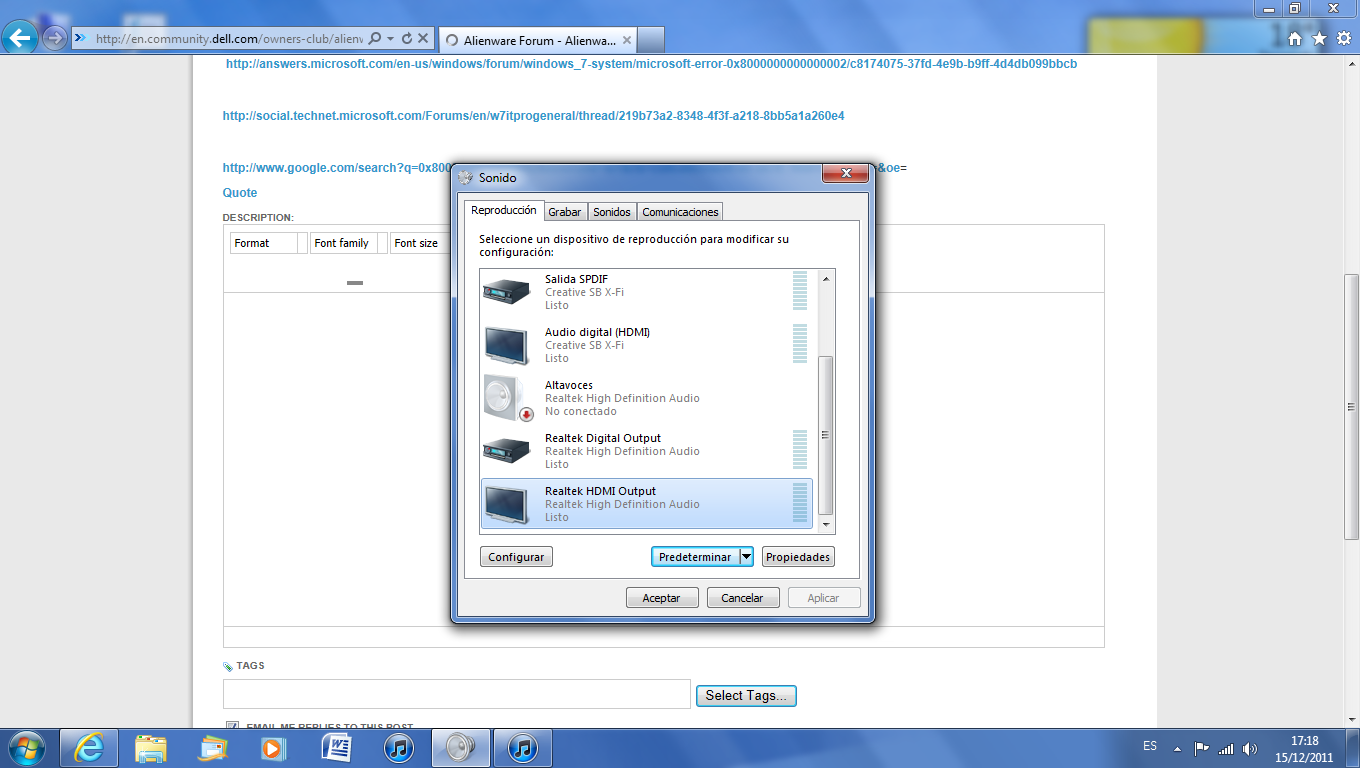Switch to the Comunicaciones tab
The height and width of the screenshot is (768, 1360).
click(x=680, y=212)
